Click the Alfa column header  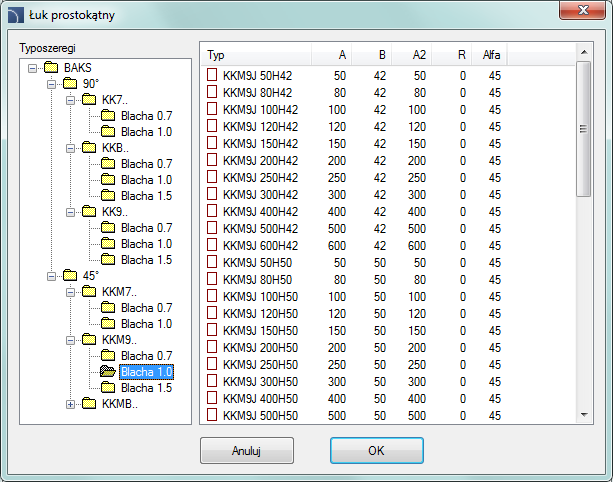491,53
